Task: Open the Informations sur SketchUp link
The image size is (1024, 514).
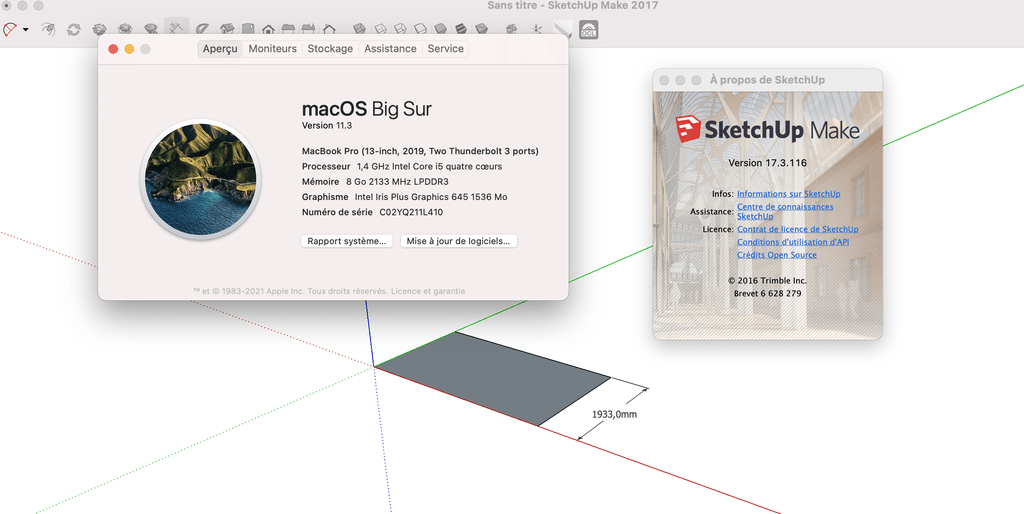Action: point(788,194)
